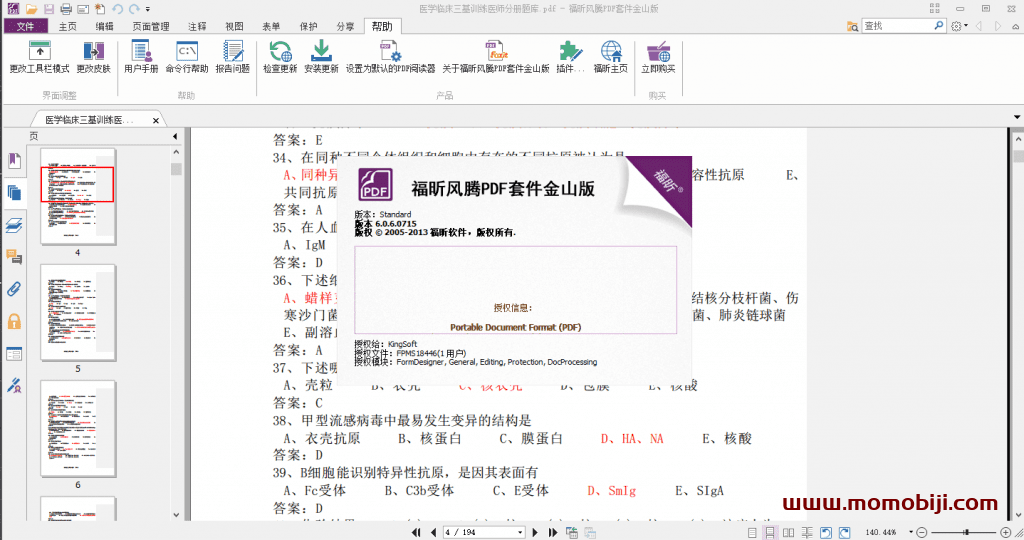Switch to the 页面管理 ribbon tab
The width and height of the screenshot is (1024, 540).
coord(151,26)
